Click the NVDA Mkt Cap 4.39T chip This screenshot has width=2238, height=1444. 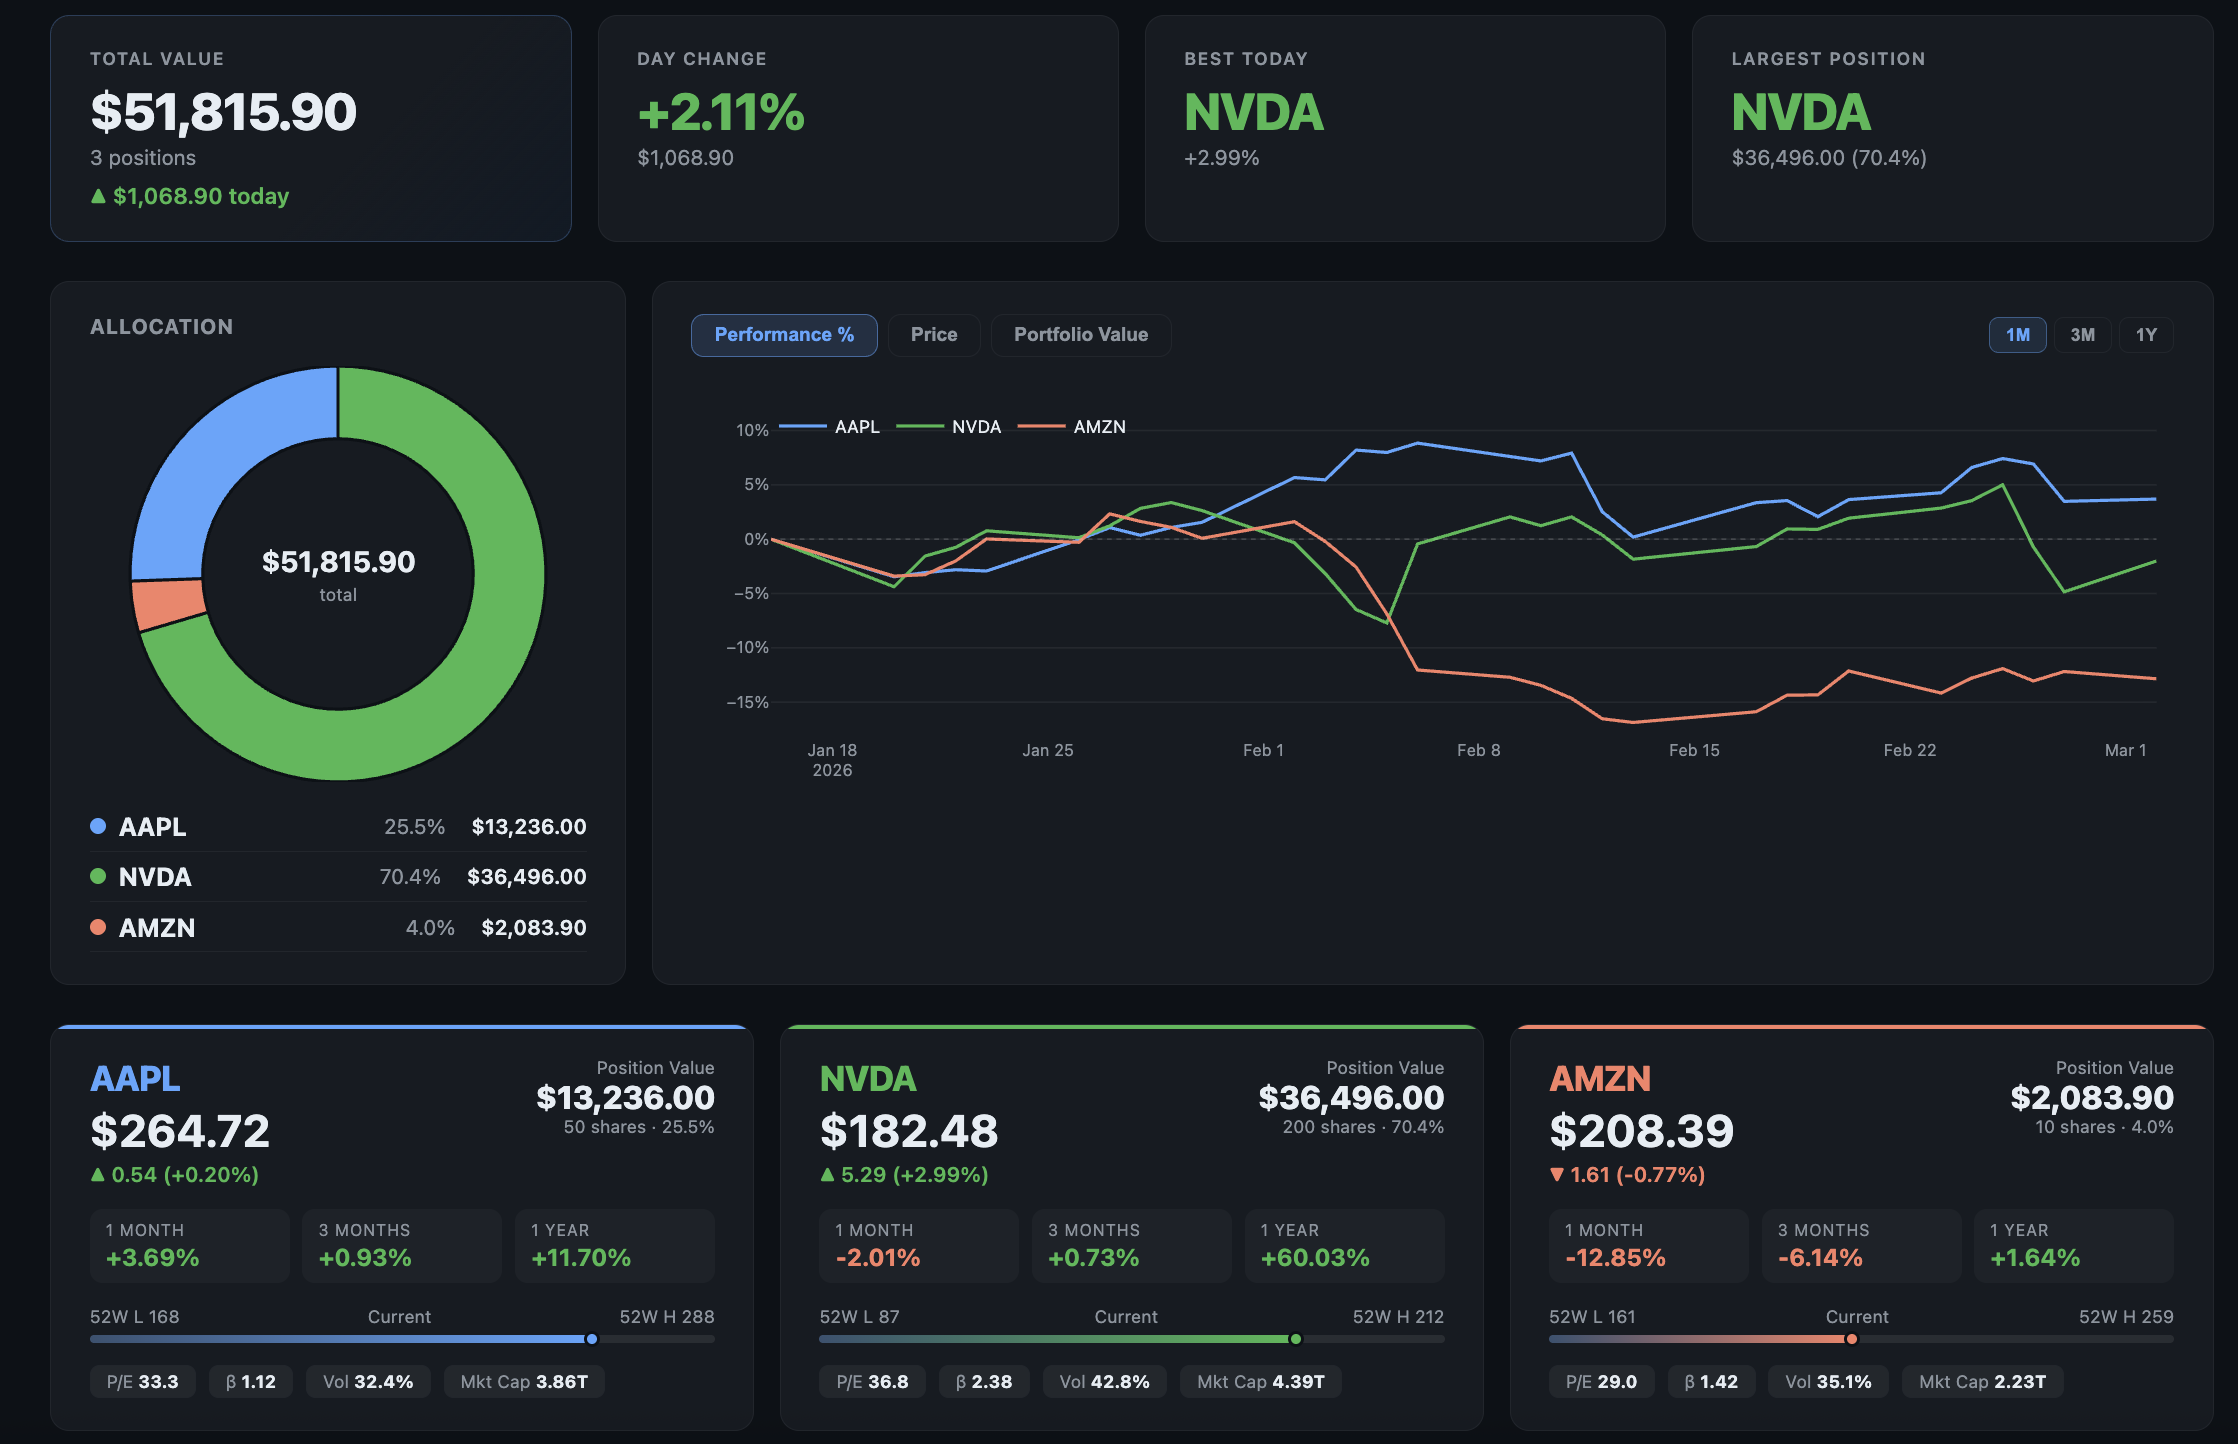(1261, 1382)
